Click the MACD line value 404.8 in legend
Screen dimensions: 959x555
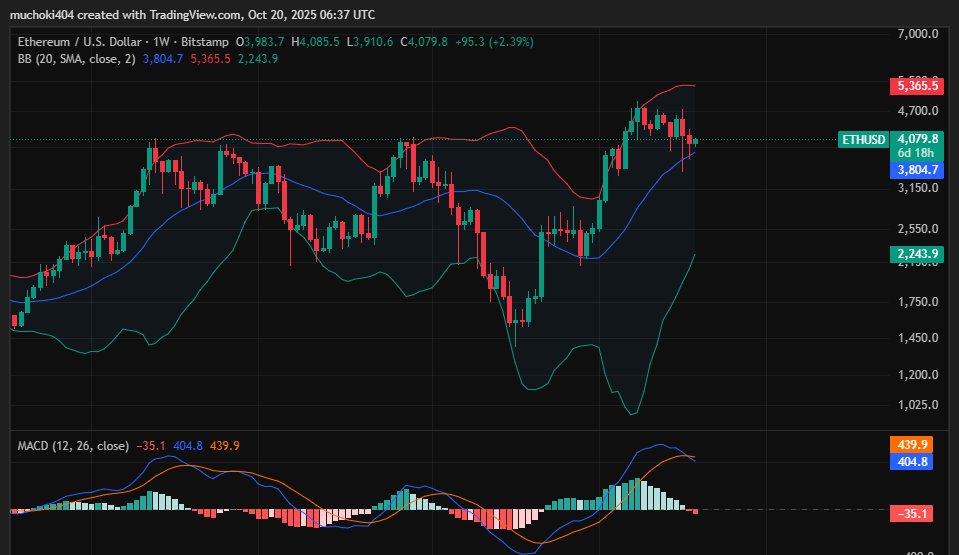point(188,446)
